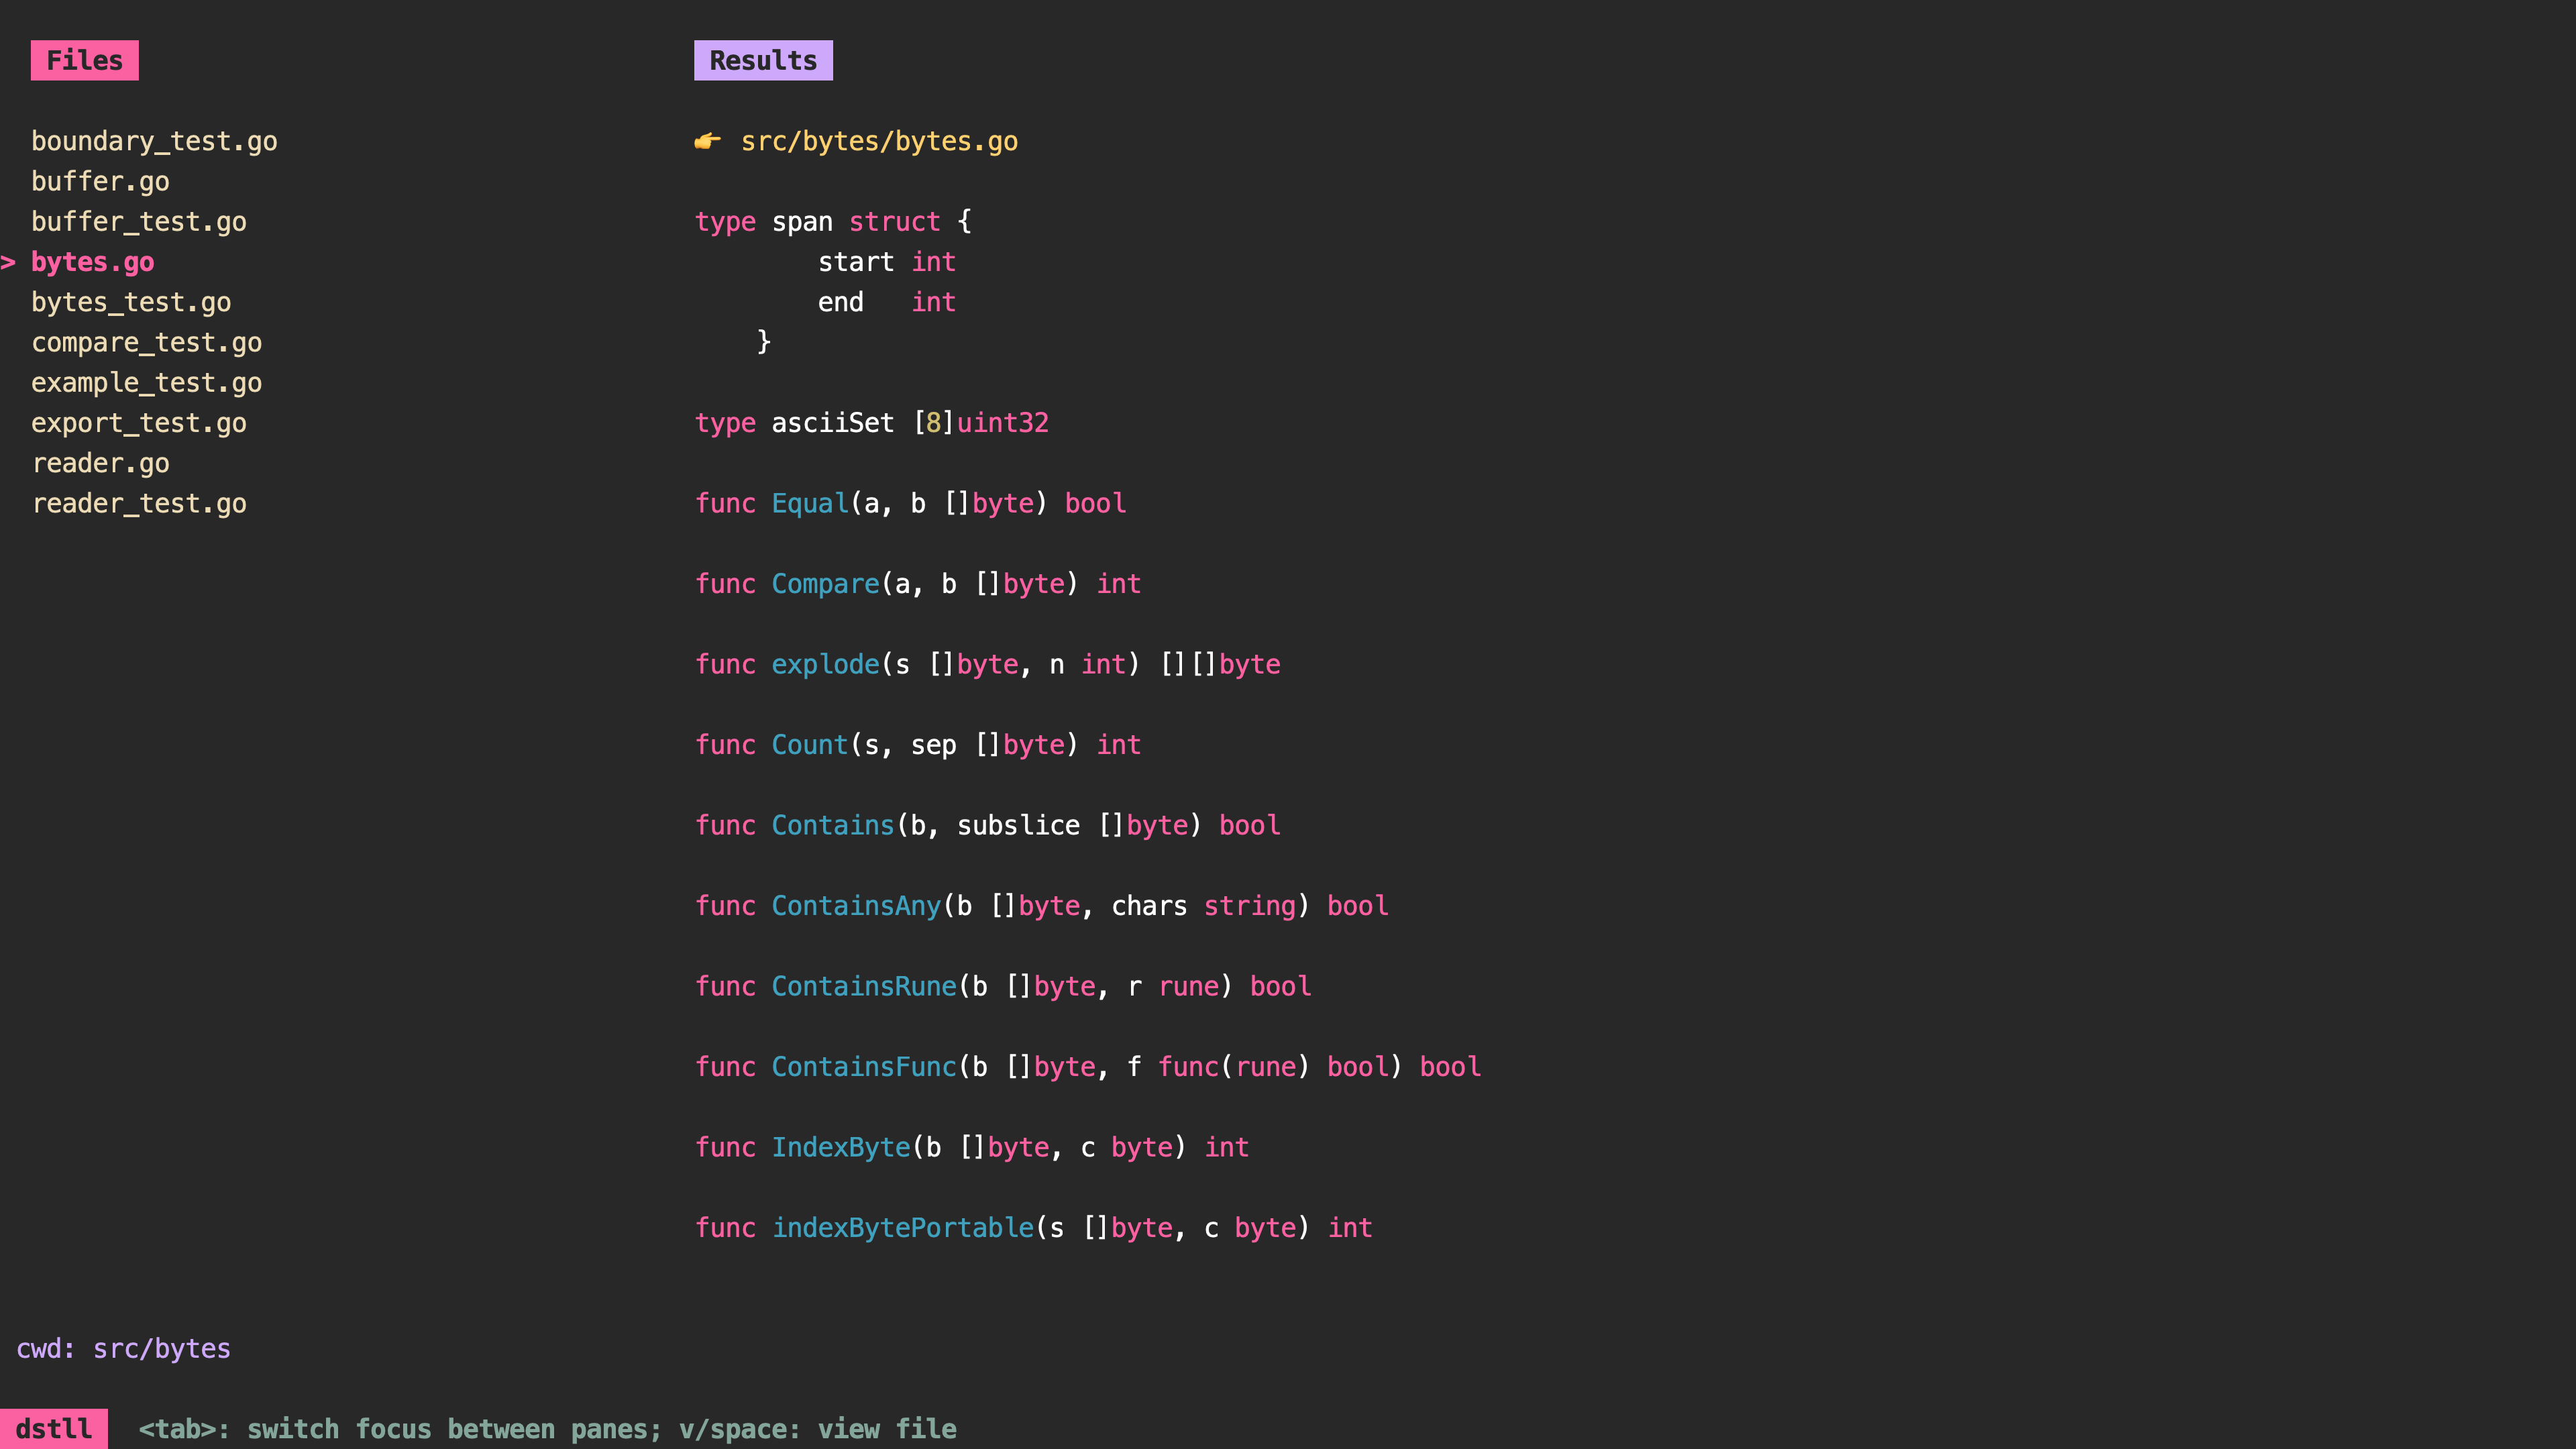Click the selection arrow next to bytes.go

tap(8, 262)
